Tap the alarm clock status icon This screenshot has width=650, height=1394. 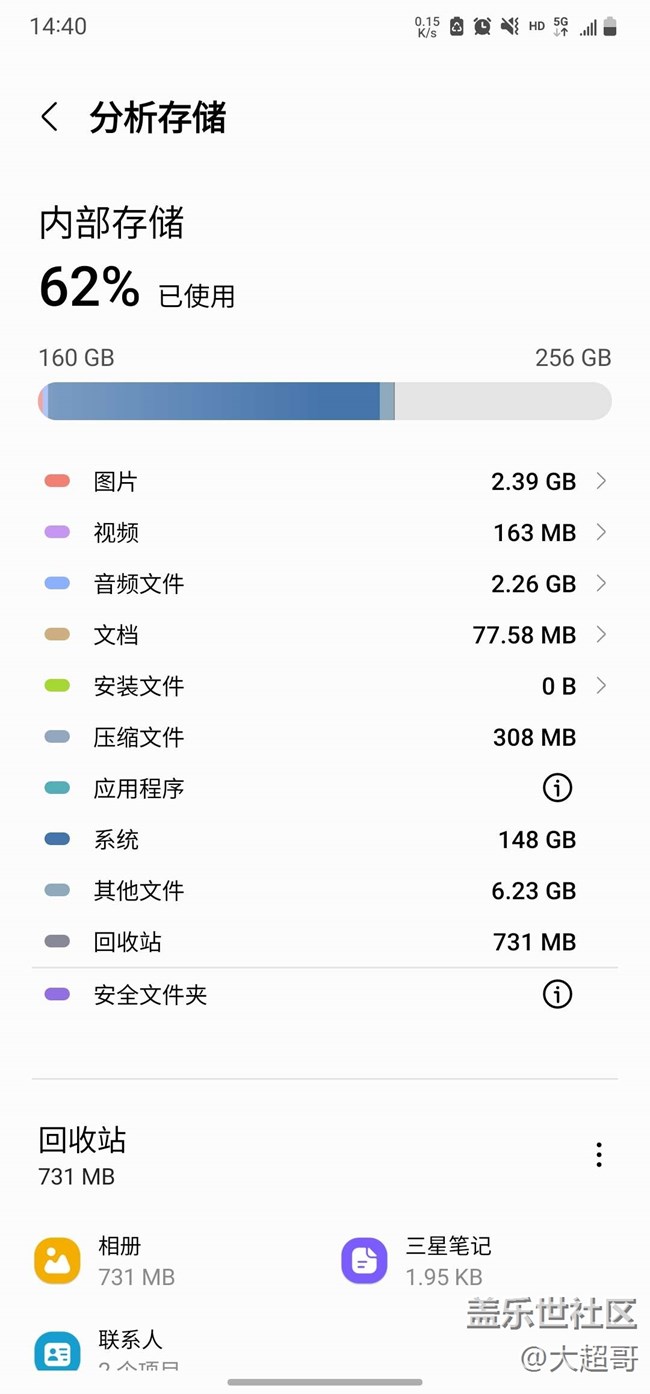click(x=482, y=27)
